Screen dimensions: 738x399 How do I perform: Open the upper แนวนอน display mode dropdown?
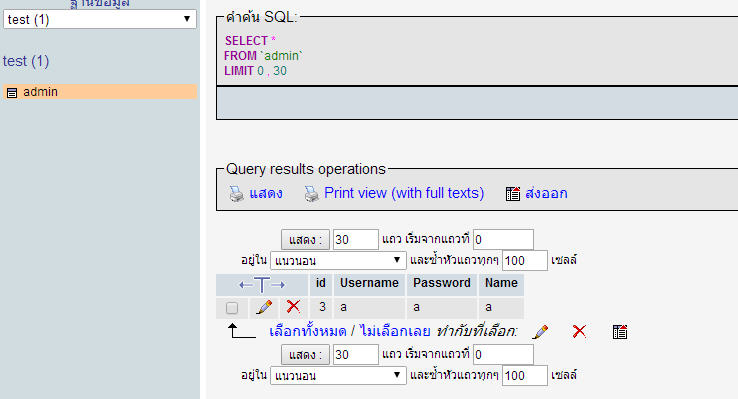(338, 260)
